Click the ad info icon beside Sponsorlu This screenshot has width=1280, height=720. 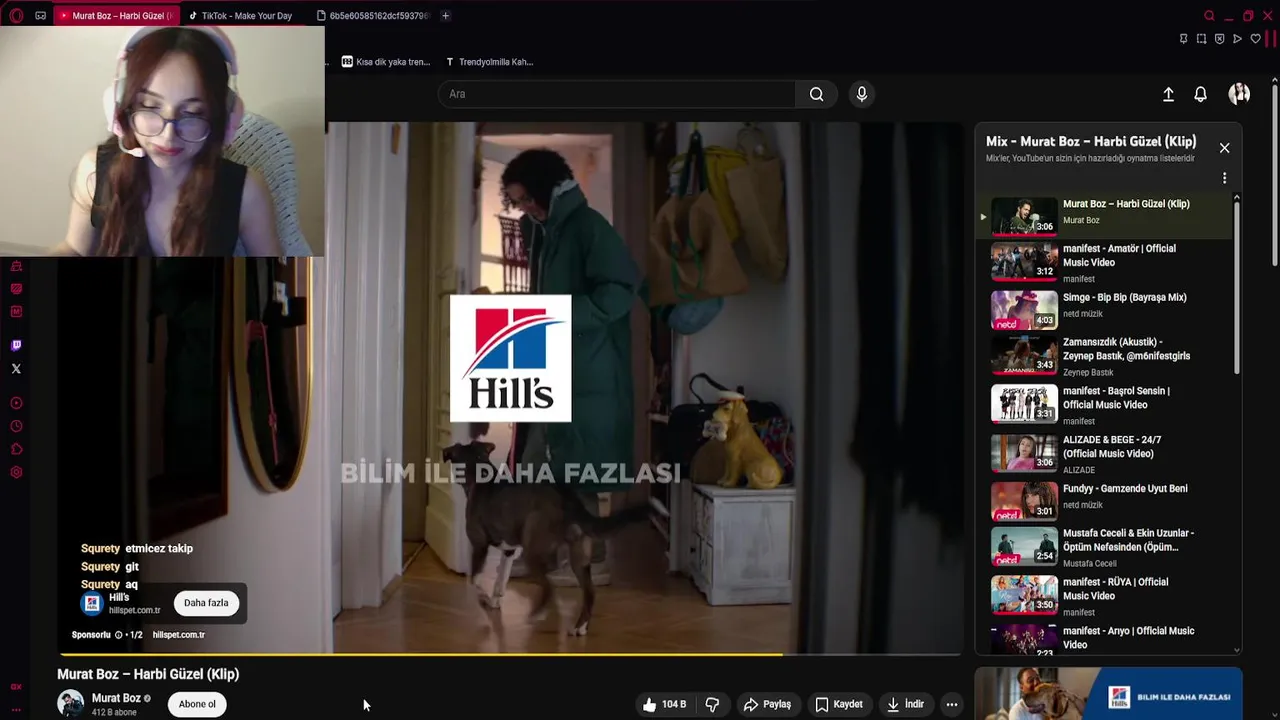click(x=119, y=635)
